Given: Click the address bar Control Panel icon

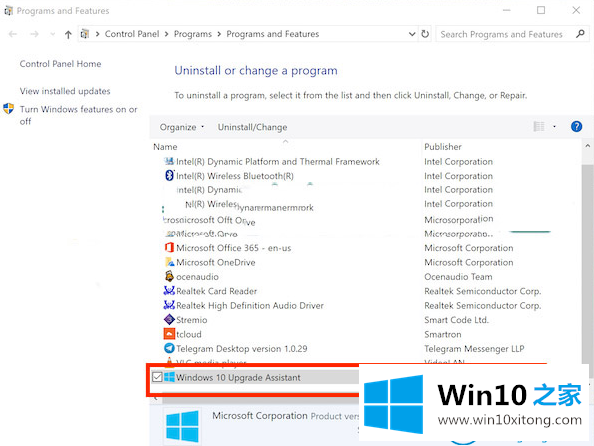Looking at the screenshot, I should click(x=85, y=34).
